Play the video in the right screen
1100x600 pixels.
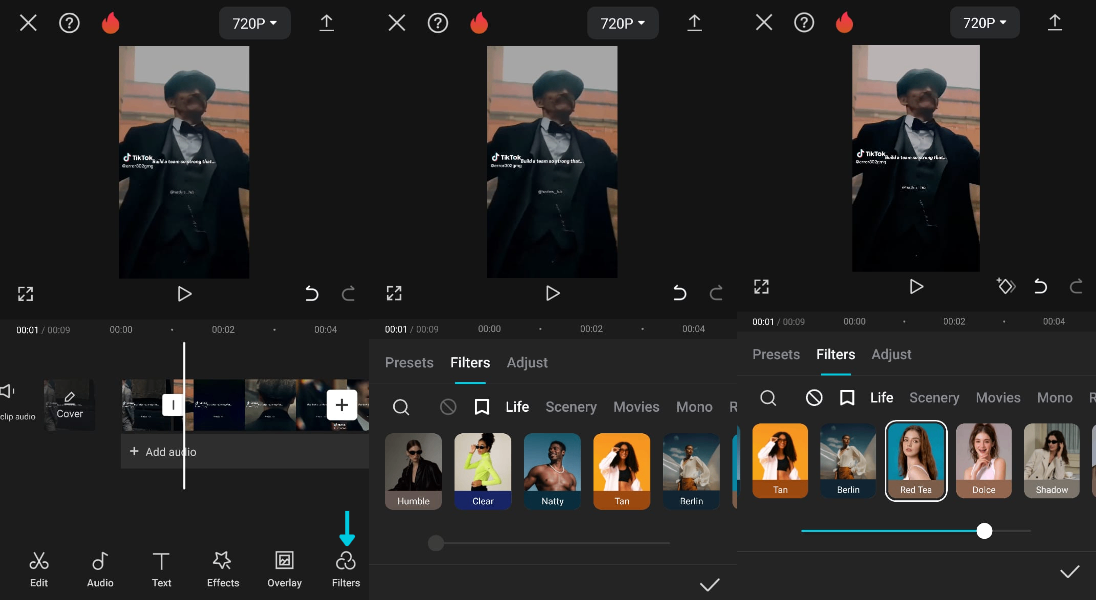click(x=915, y=286)
